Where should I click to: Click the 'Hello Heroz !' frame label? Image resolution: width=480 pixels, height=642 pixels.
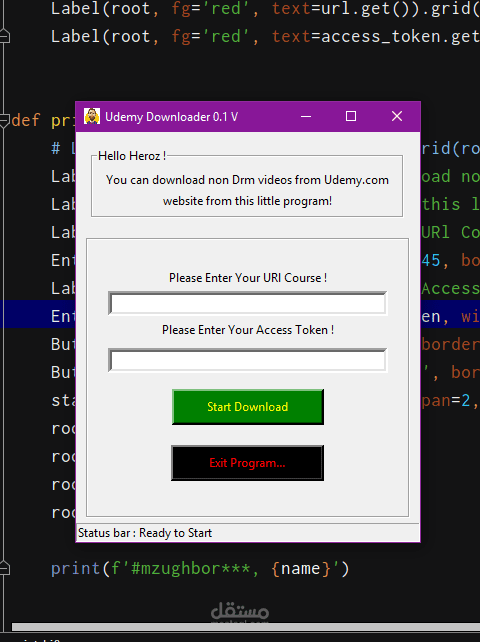pyautogui.click(x=132, y=156)
